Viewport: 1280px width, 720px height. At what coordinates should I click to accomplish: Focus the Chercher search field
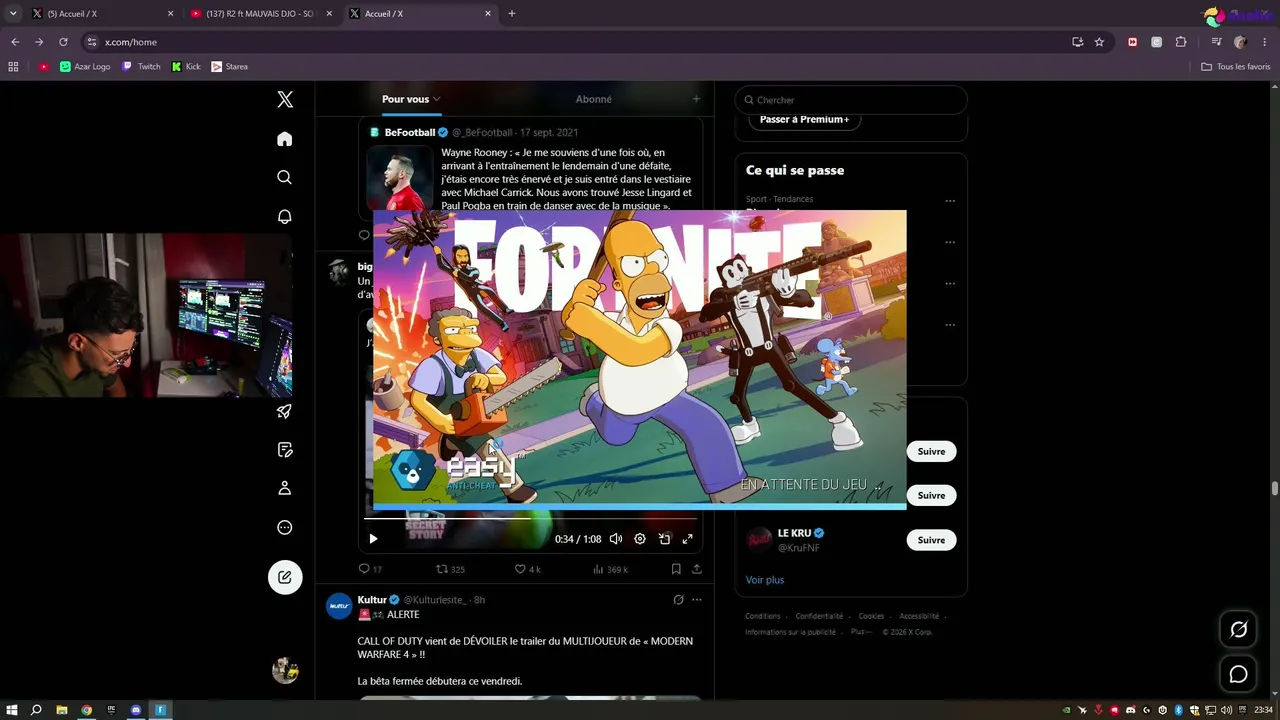point(851,100)
